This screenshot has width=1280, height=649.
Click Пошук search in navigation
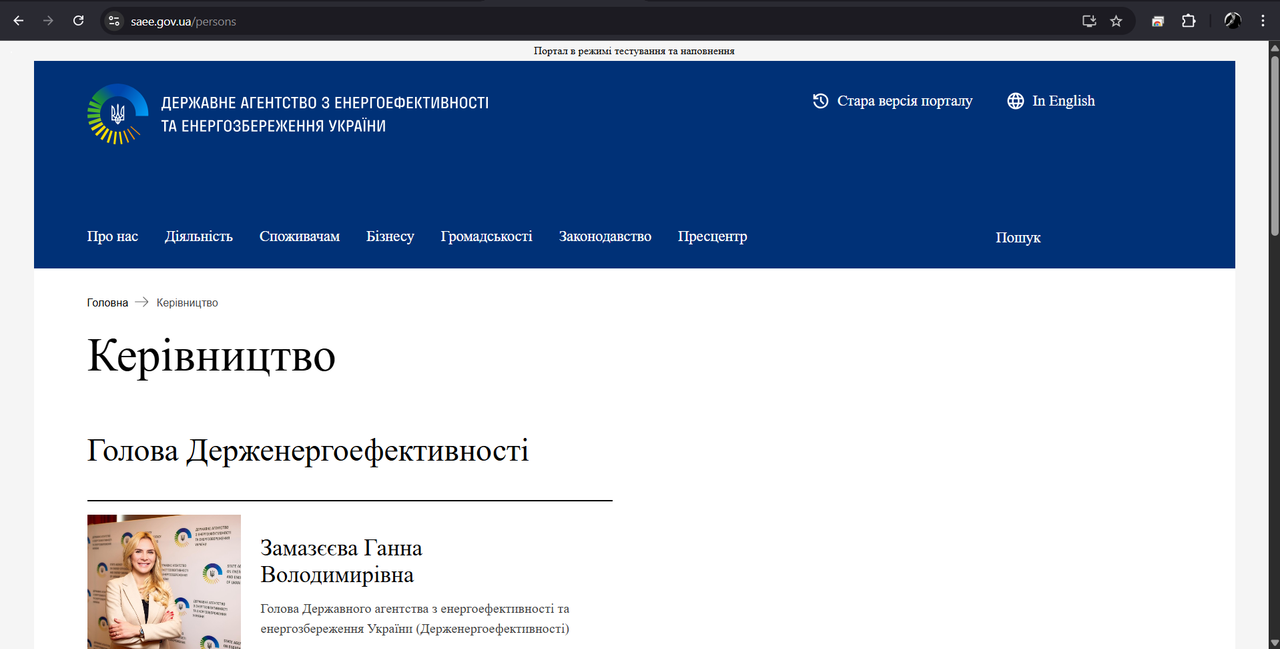(1018, 238)
